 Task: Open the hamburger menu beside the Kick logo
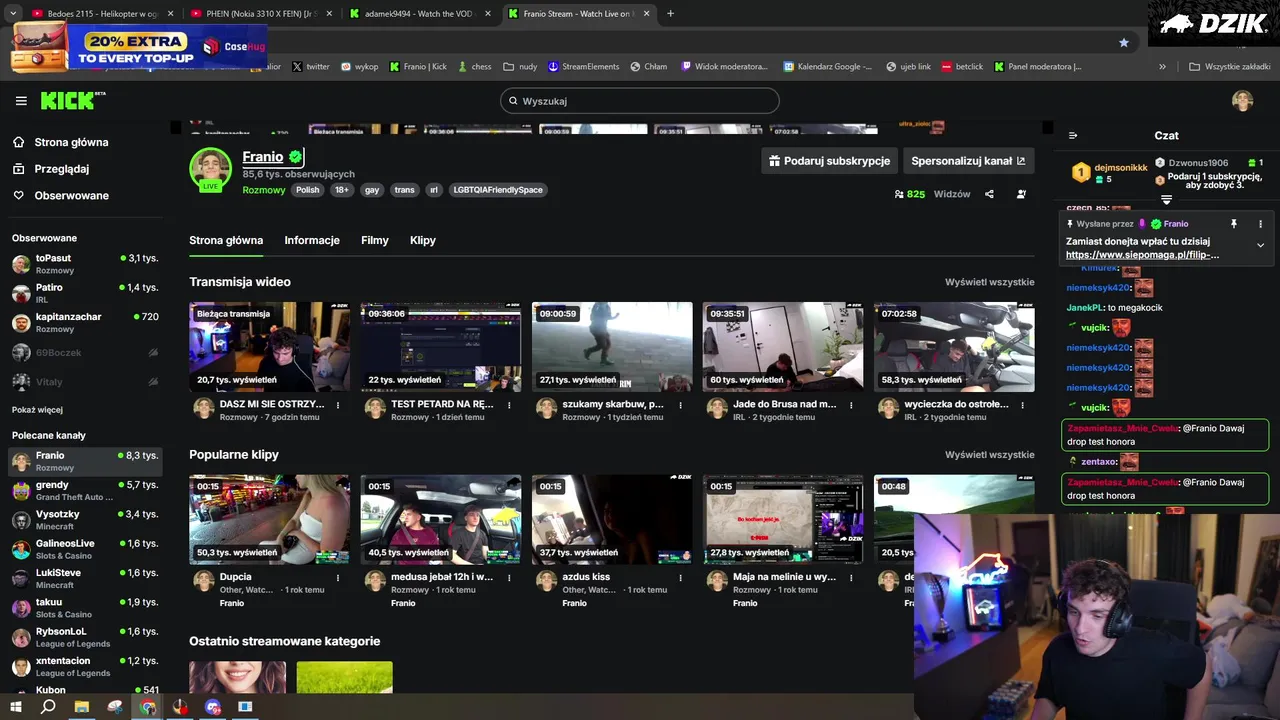pyautogui.click(x=21, y=101)
